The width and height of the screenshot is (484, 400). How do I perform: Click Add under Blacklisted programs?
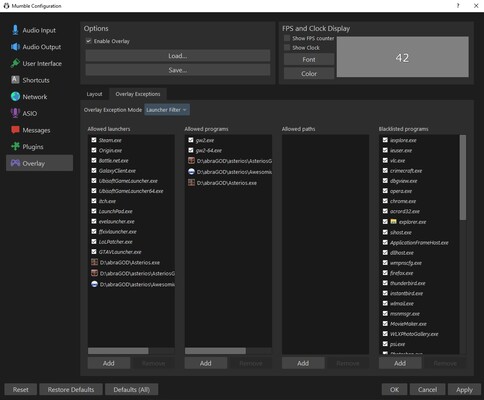point(400,363)
